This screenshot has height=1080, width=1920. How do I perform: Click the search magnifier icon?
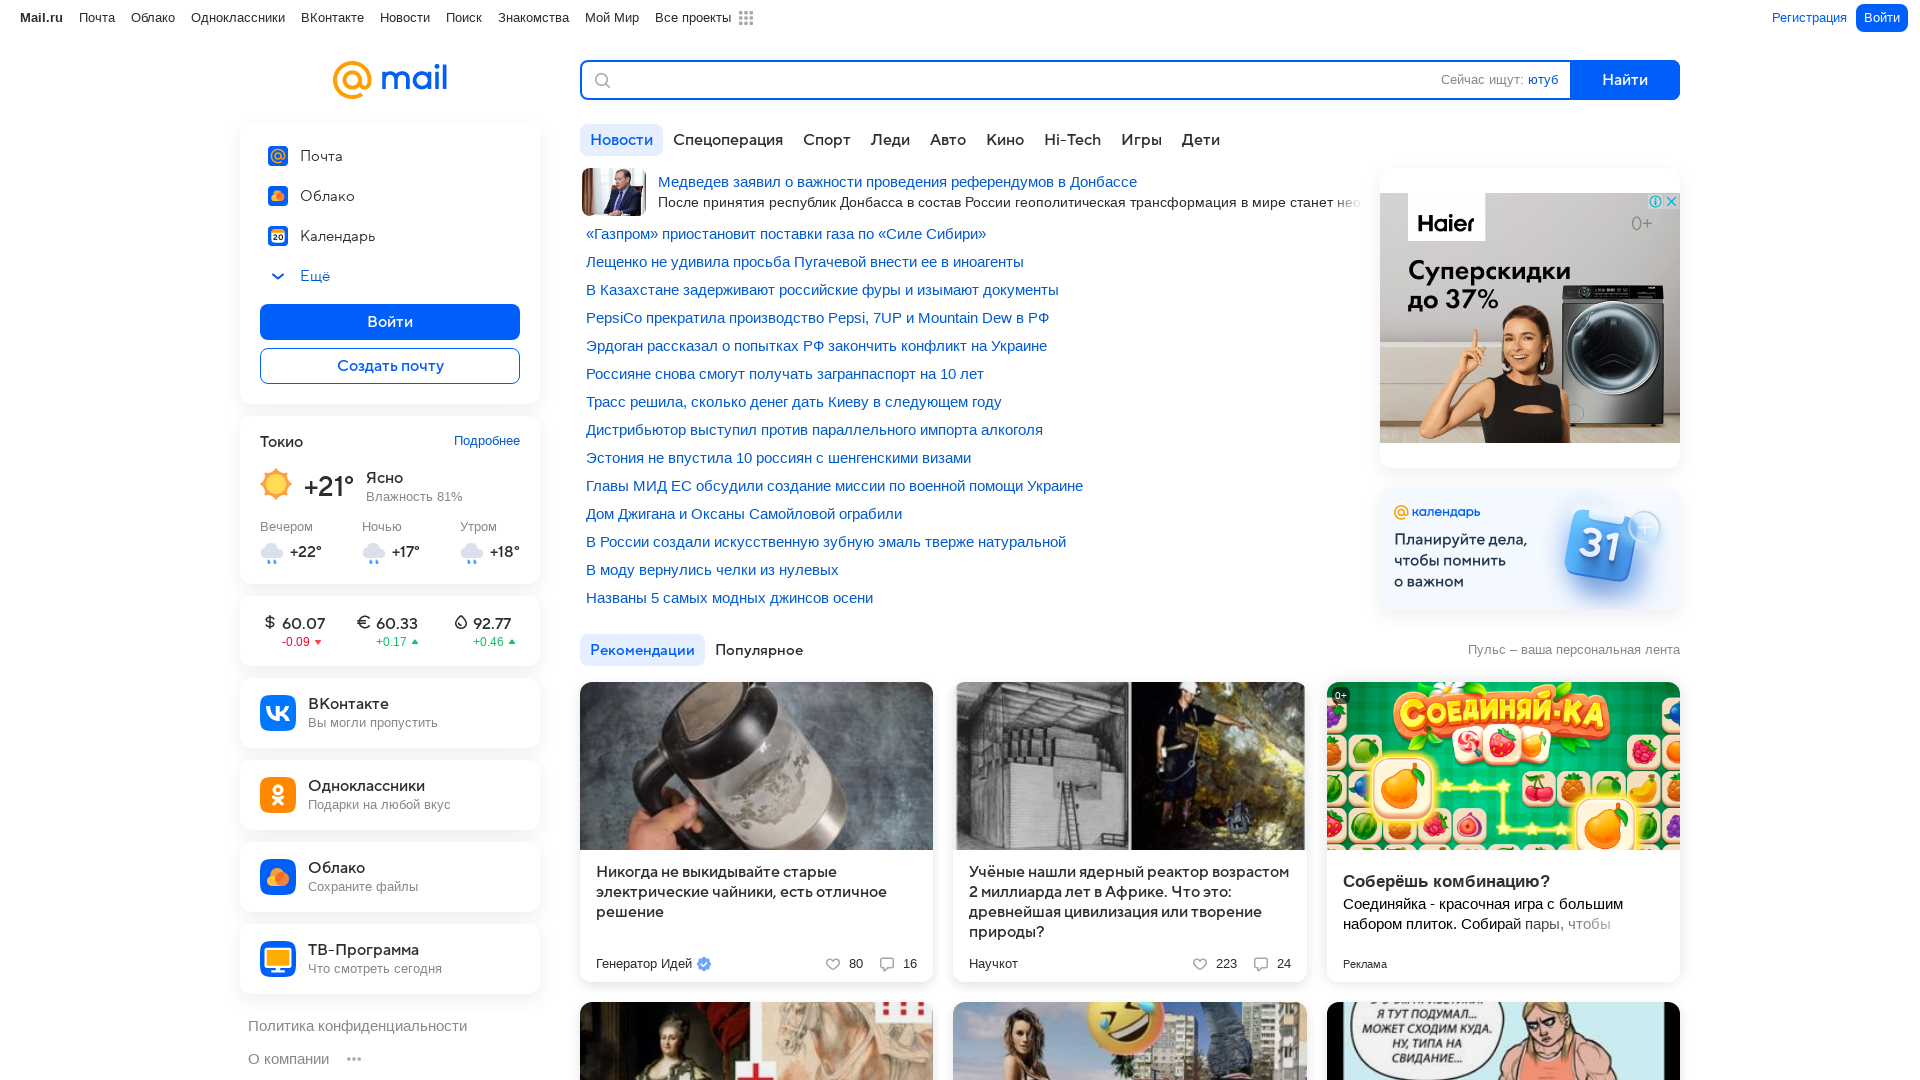602,80
